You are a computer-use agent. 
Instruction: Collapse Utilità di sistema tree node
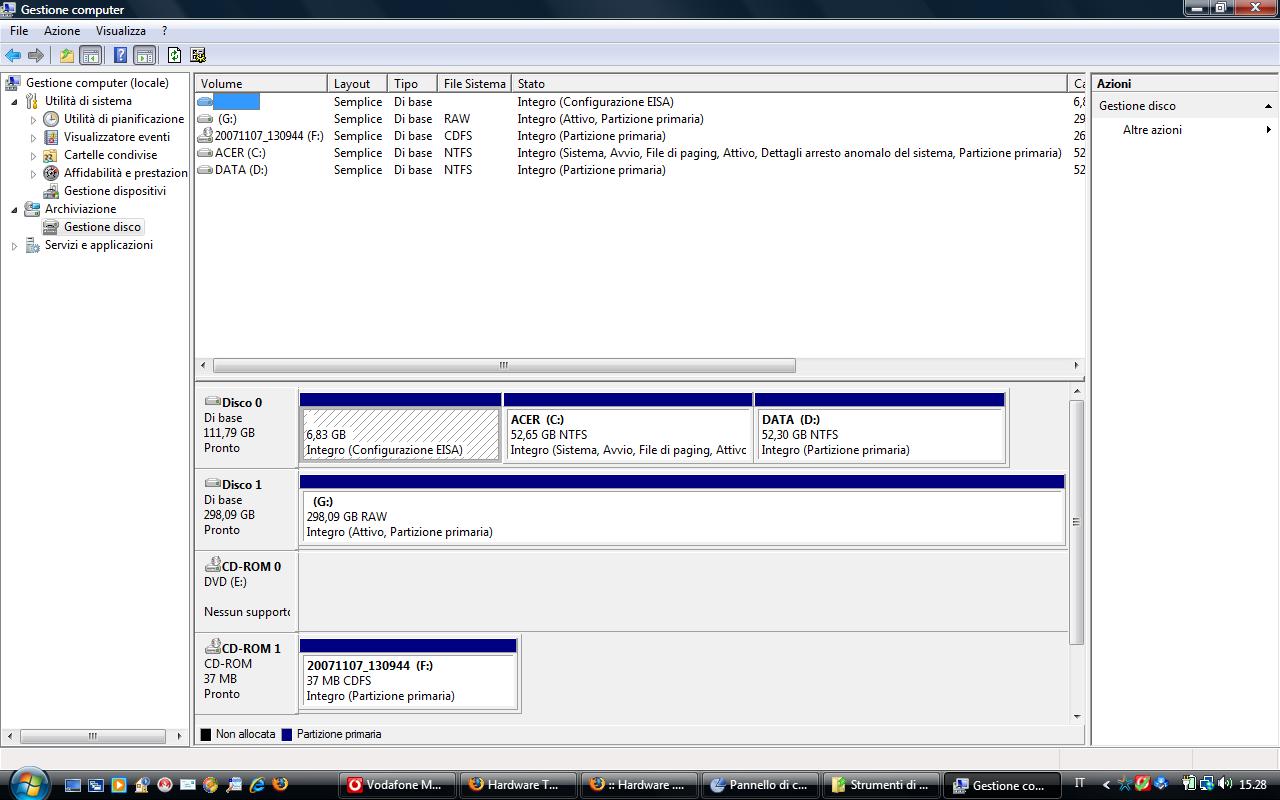coord(14,101)
